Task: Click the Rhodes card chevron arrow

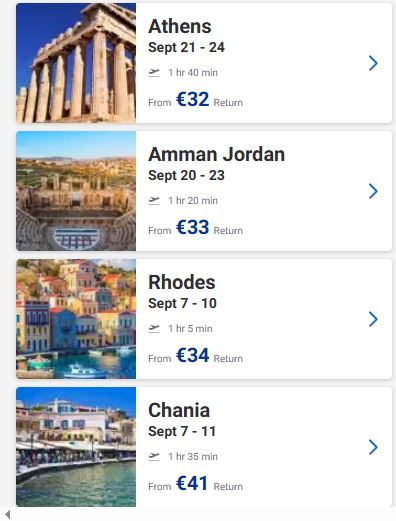Action: click(x=373, y=319)
